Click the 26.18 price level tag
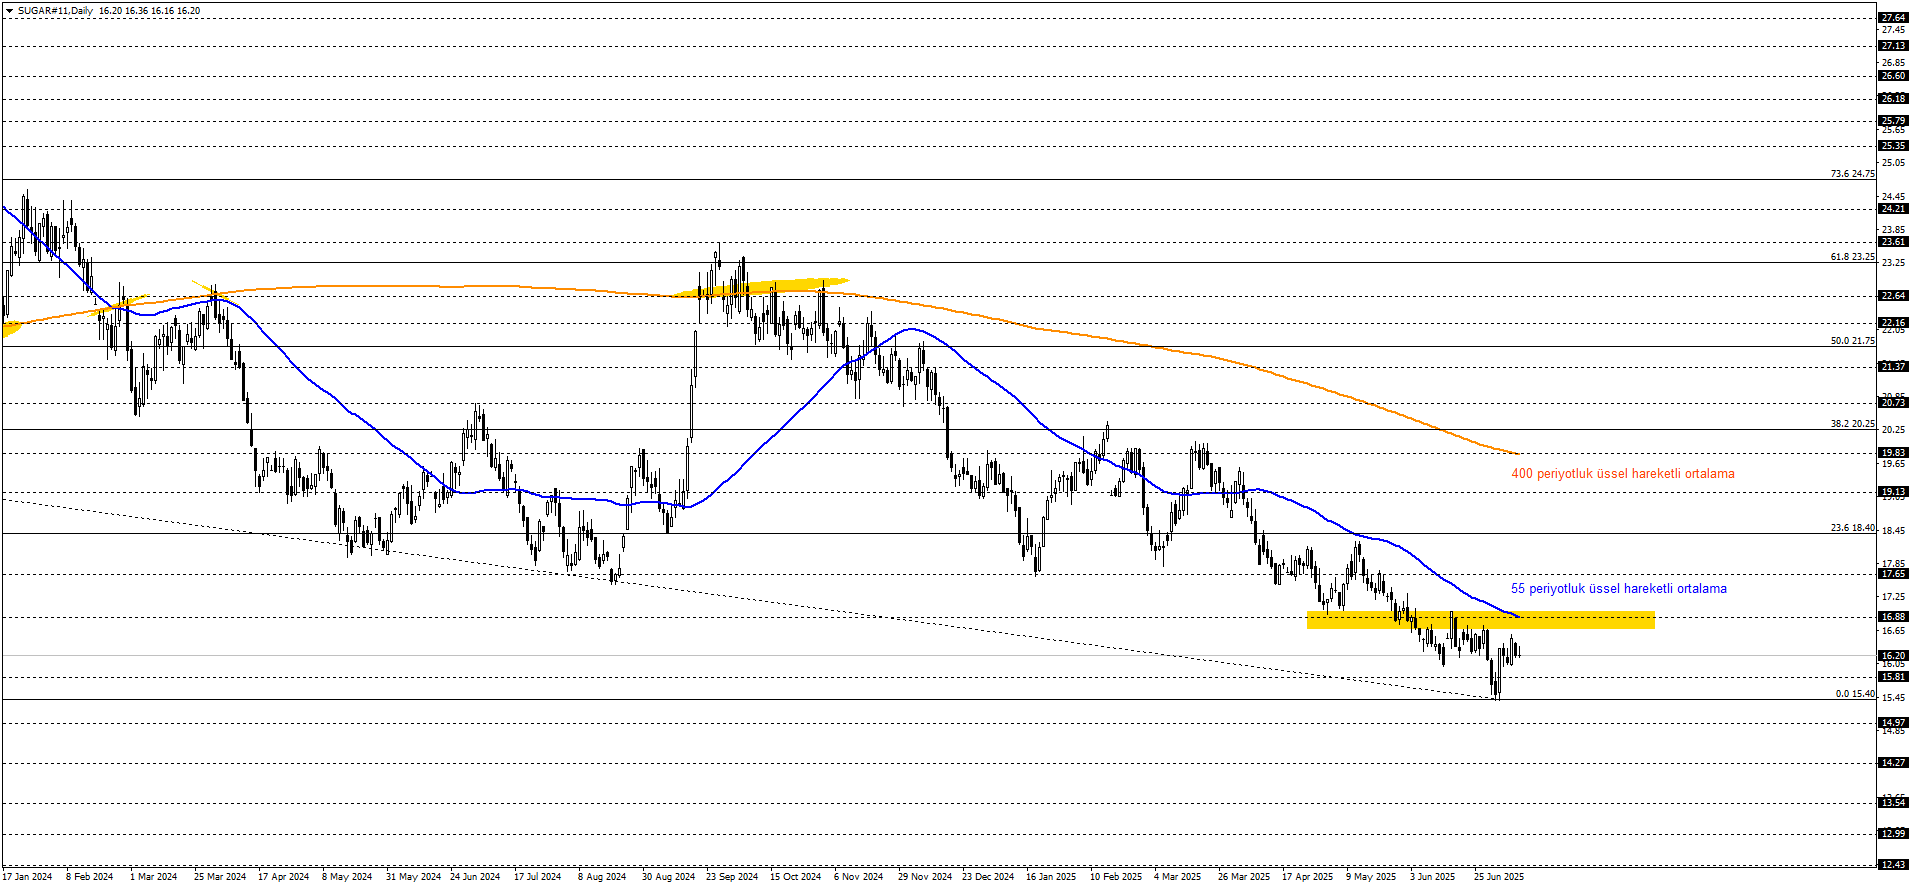The width and height of the screenshot is (1916, 888). click(x=1893, y=99)
